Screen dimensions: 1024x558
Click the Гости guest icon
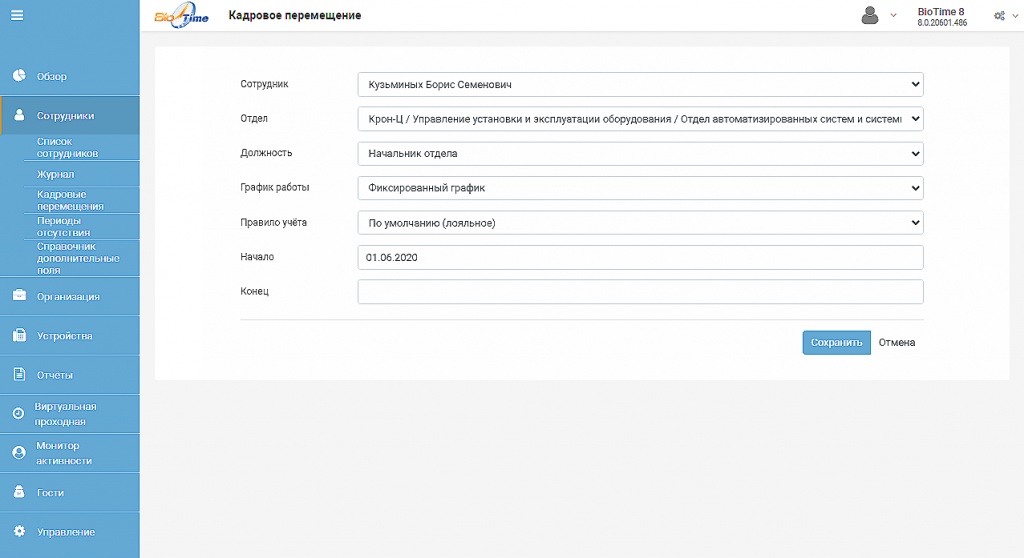point(19,491)
